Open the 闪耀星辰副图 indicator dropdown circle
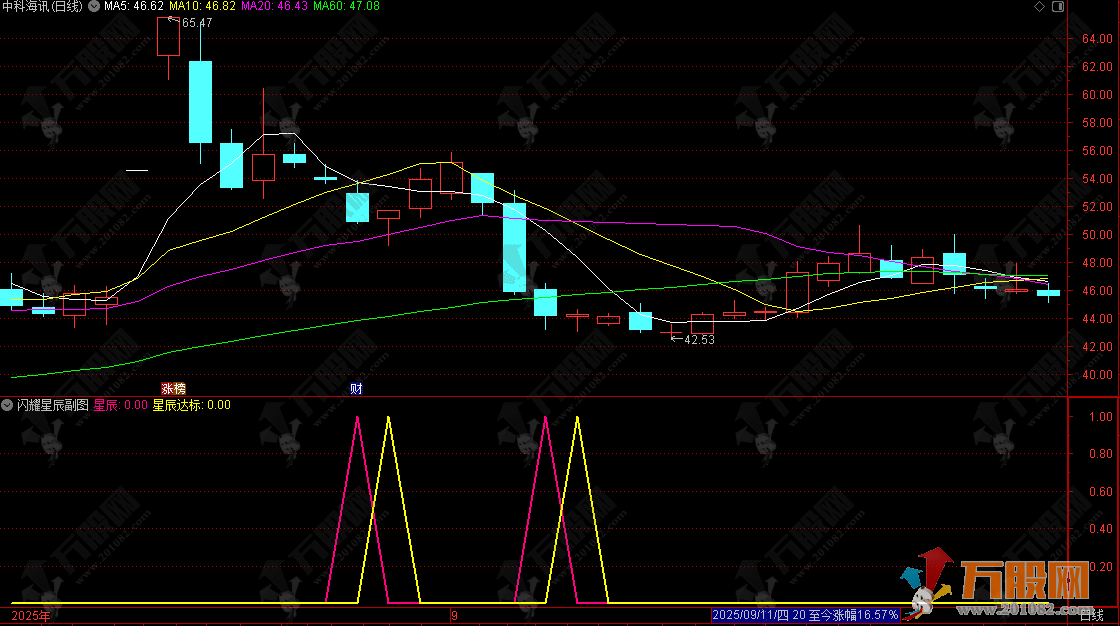This screenshot has height=626, width=1120. pyautogui.click(x=7, y=405)
